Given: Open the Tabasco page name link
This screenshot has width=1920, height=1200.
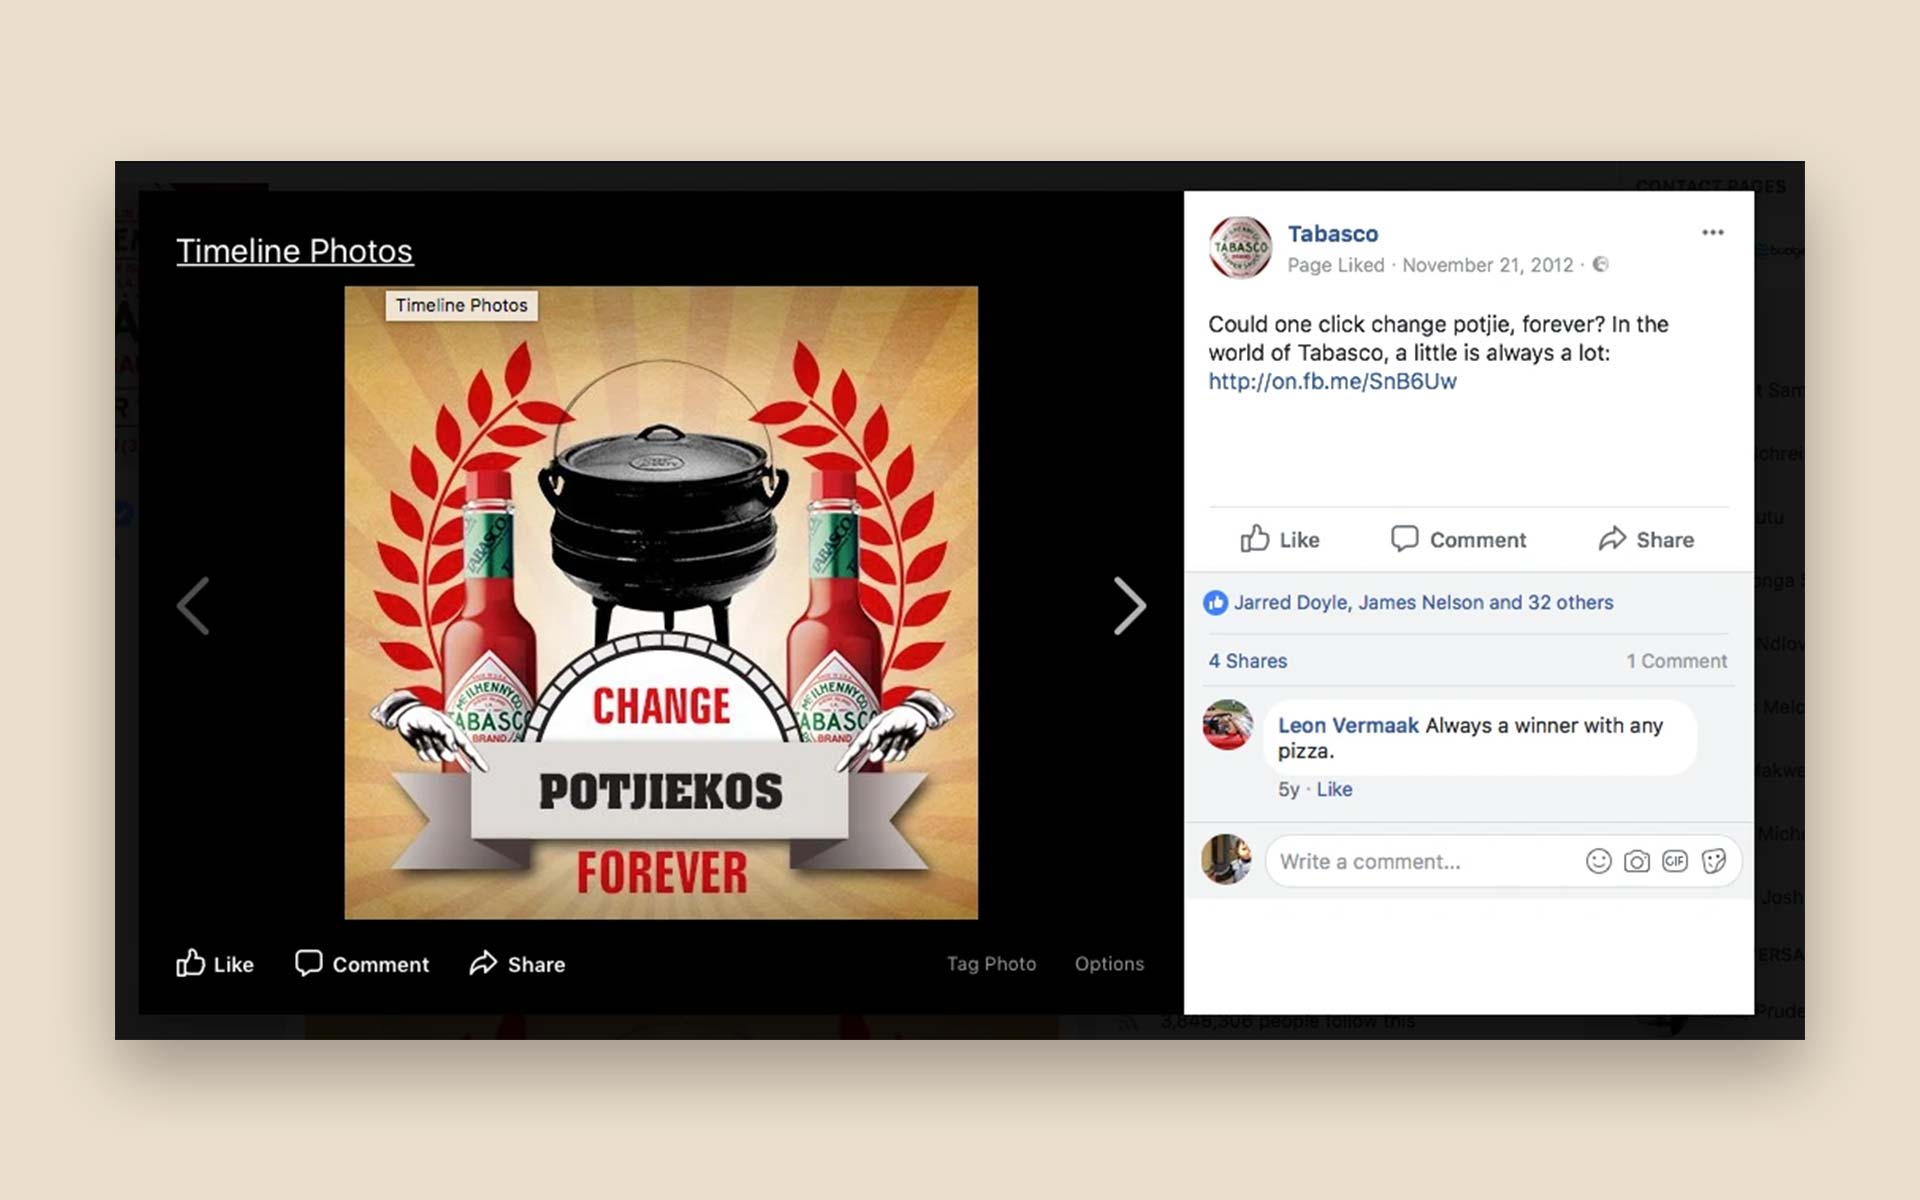Looking at the screenshot, I should pos(1333,234).
